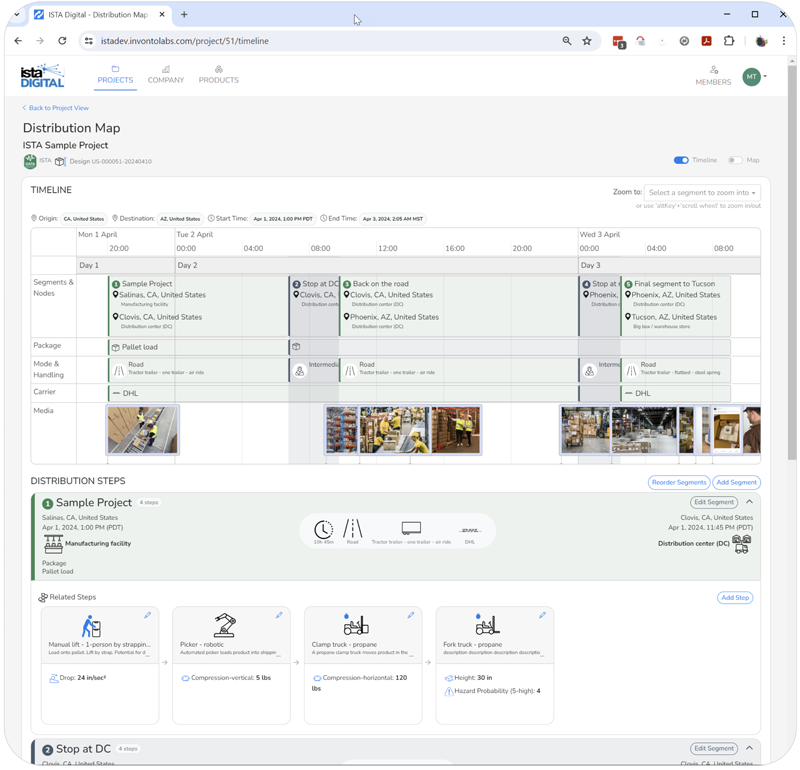
Task: Click edit pencil on Manual lift step
Action: point(147,616)
